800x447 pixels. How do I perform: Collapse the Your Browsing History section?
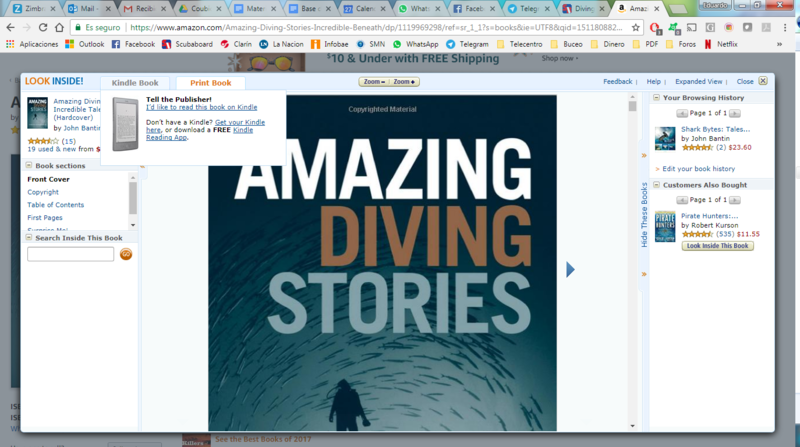(x=656, y=98)
